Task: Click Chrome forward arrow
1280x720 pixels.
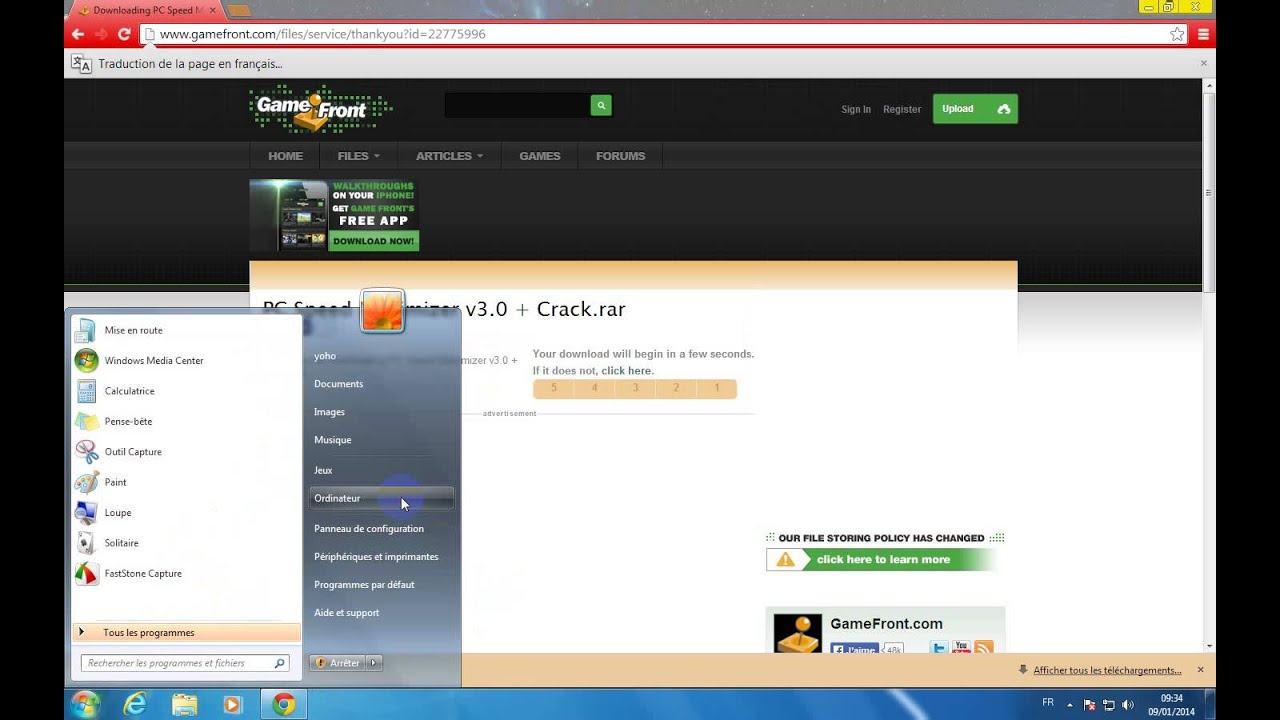Action: tap(101, 34)
